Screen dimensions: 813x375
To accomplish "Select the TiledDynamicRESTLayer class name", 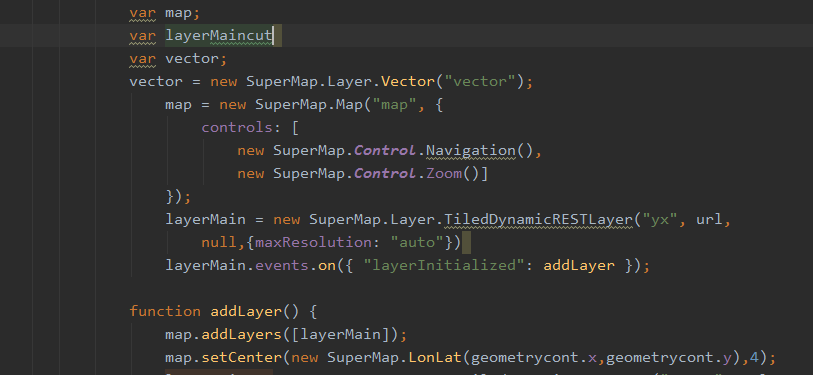I will click(537, 219).
